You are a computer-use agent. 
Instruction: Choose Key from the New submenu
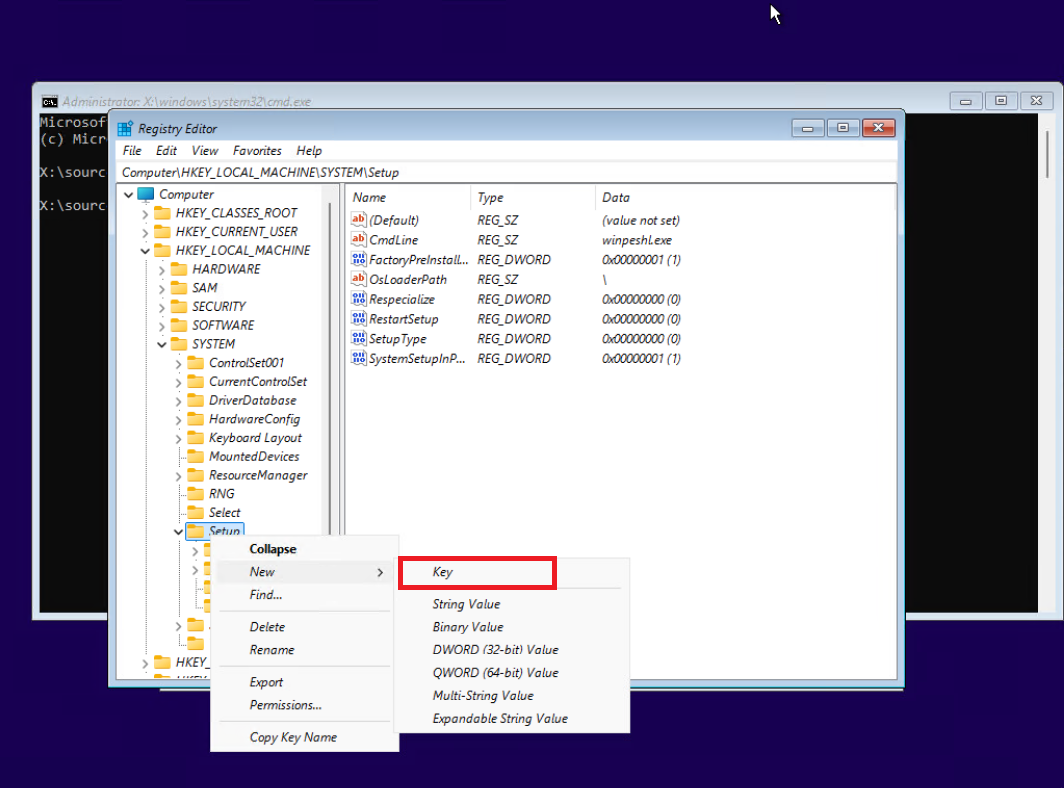tap(442, 572)
